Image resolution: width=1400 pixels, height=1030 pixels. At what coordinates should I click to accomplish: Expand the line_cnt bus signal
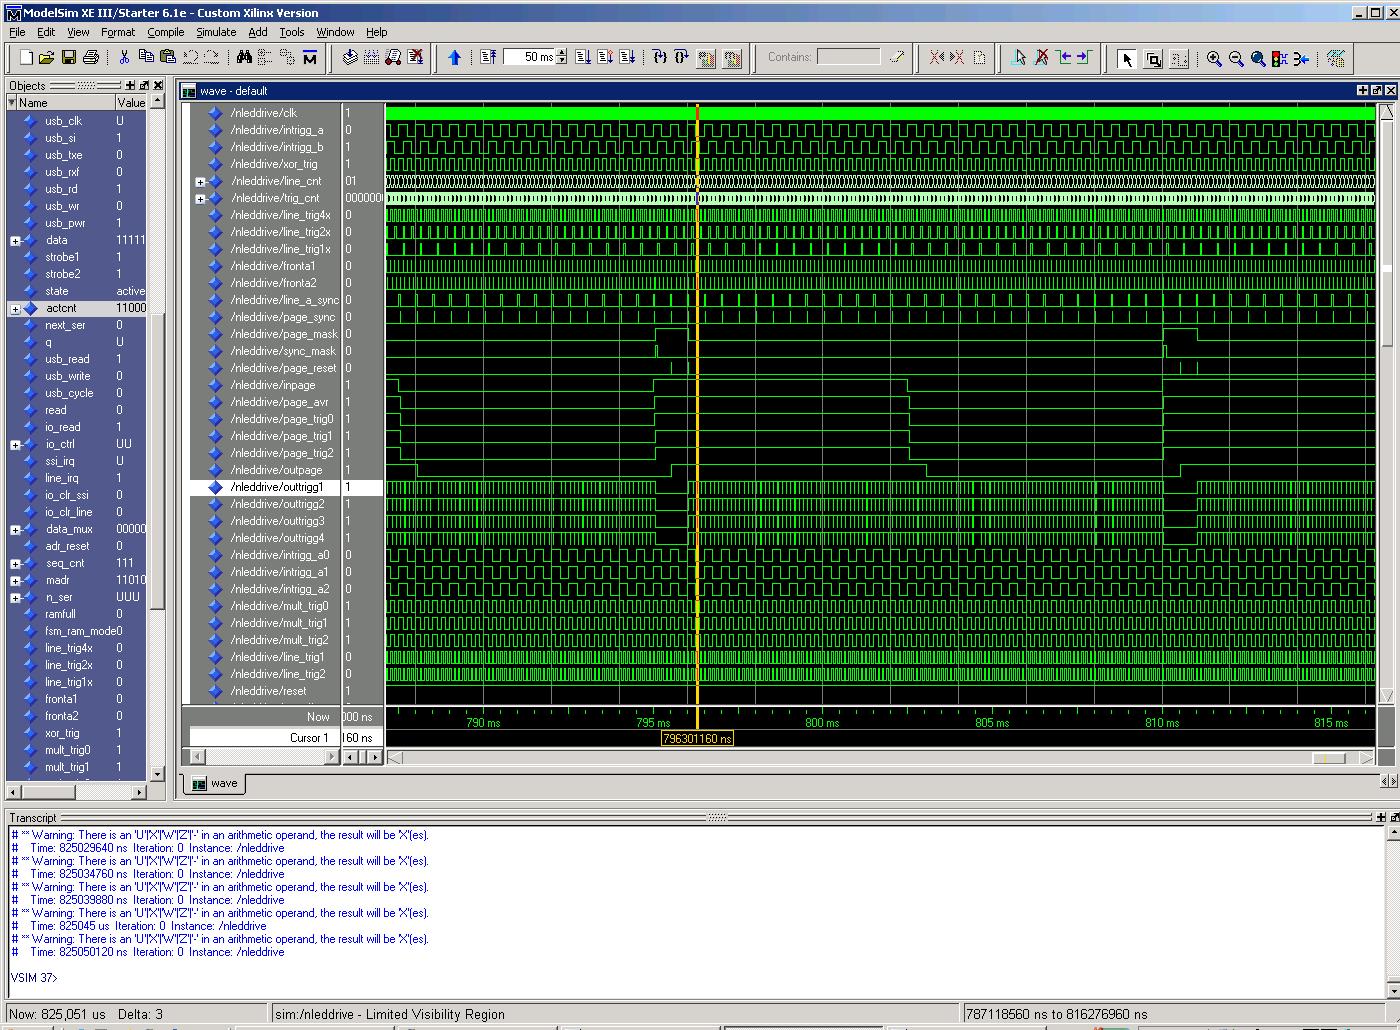pos(200,182)
